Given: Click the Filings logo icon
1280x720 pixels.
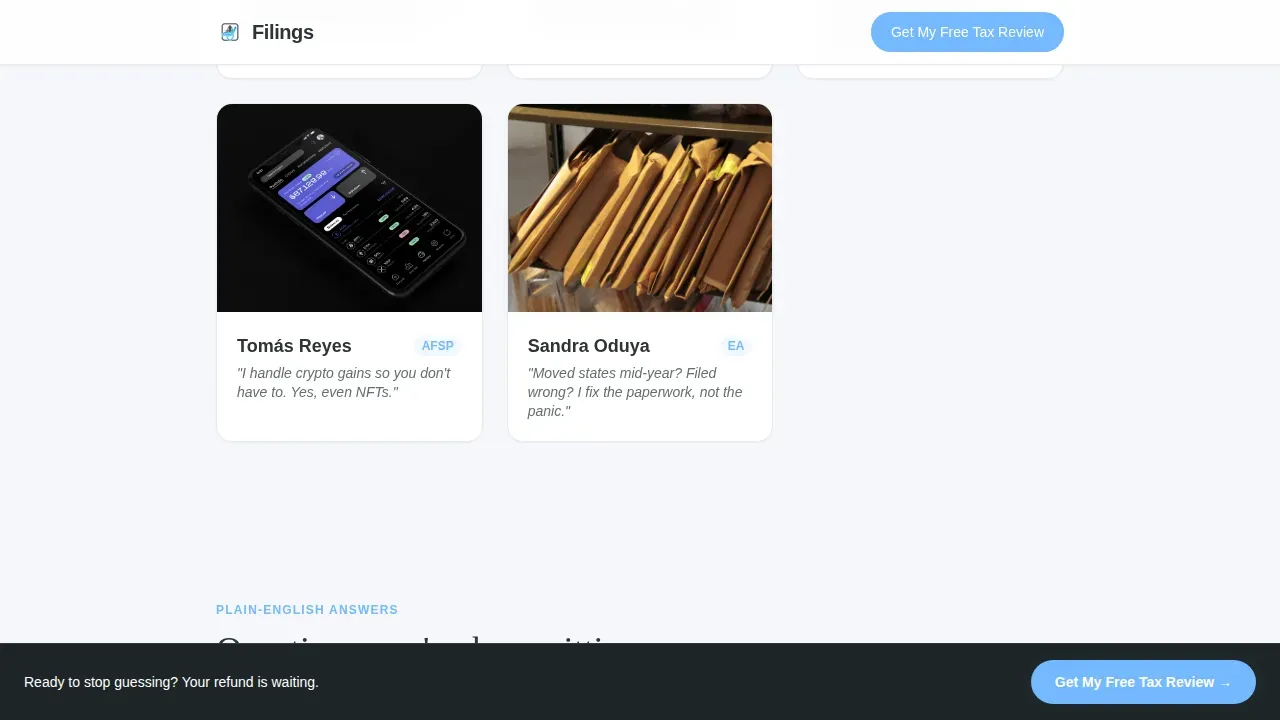Looking at the screenshot, I should point(230,32).
